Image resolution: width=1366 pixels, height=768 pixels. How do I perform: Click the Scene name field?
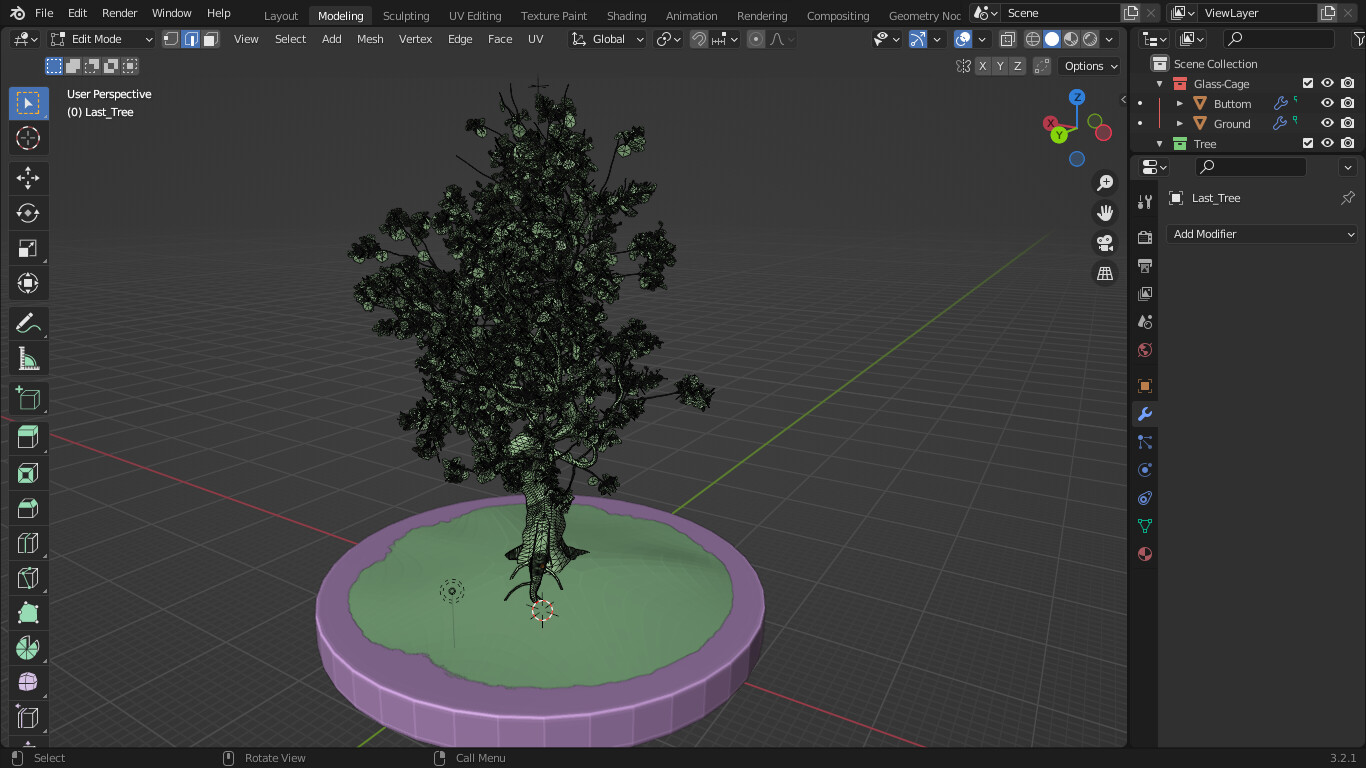coord(1060,13)
